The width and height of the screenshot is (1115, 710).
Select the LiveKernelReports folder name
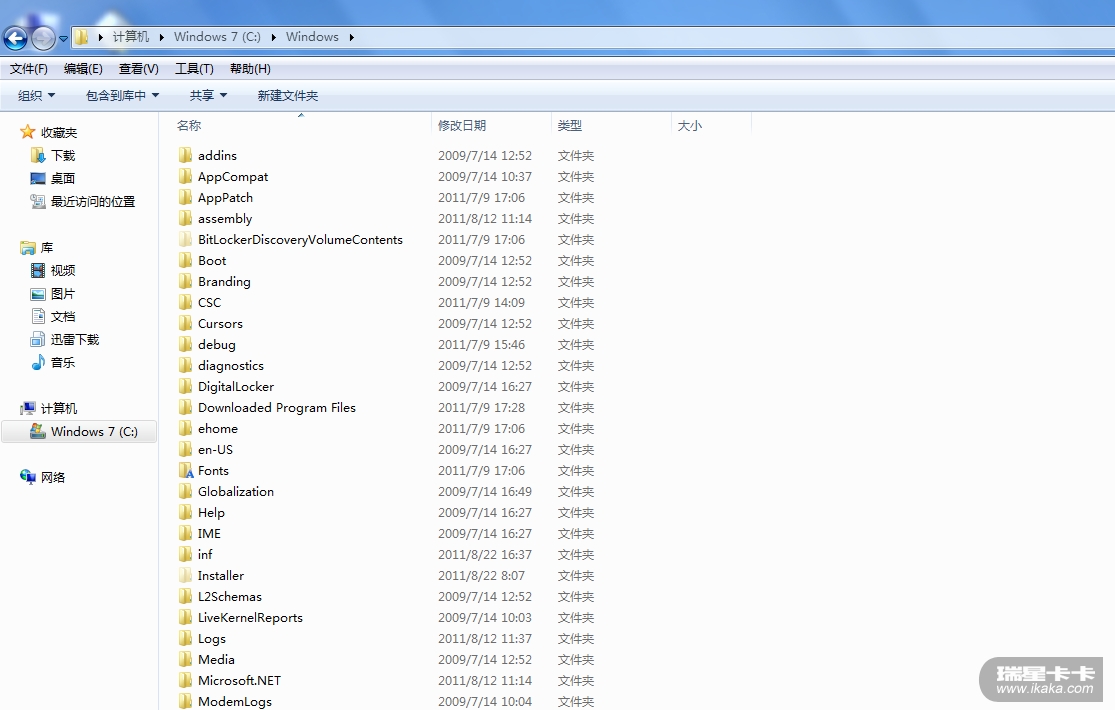pos(250,617)
